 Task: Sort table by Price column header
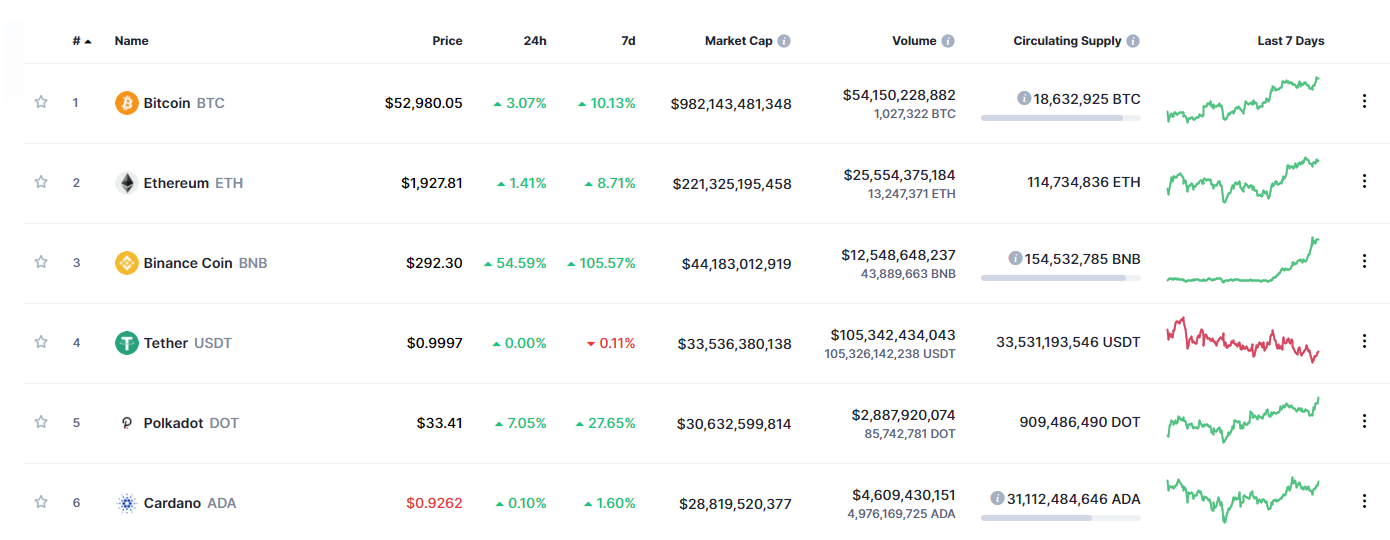(x=447, y=41)
